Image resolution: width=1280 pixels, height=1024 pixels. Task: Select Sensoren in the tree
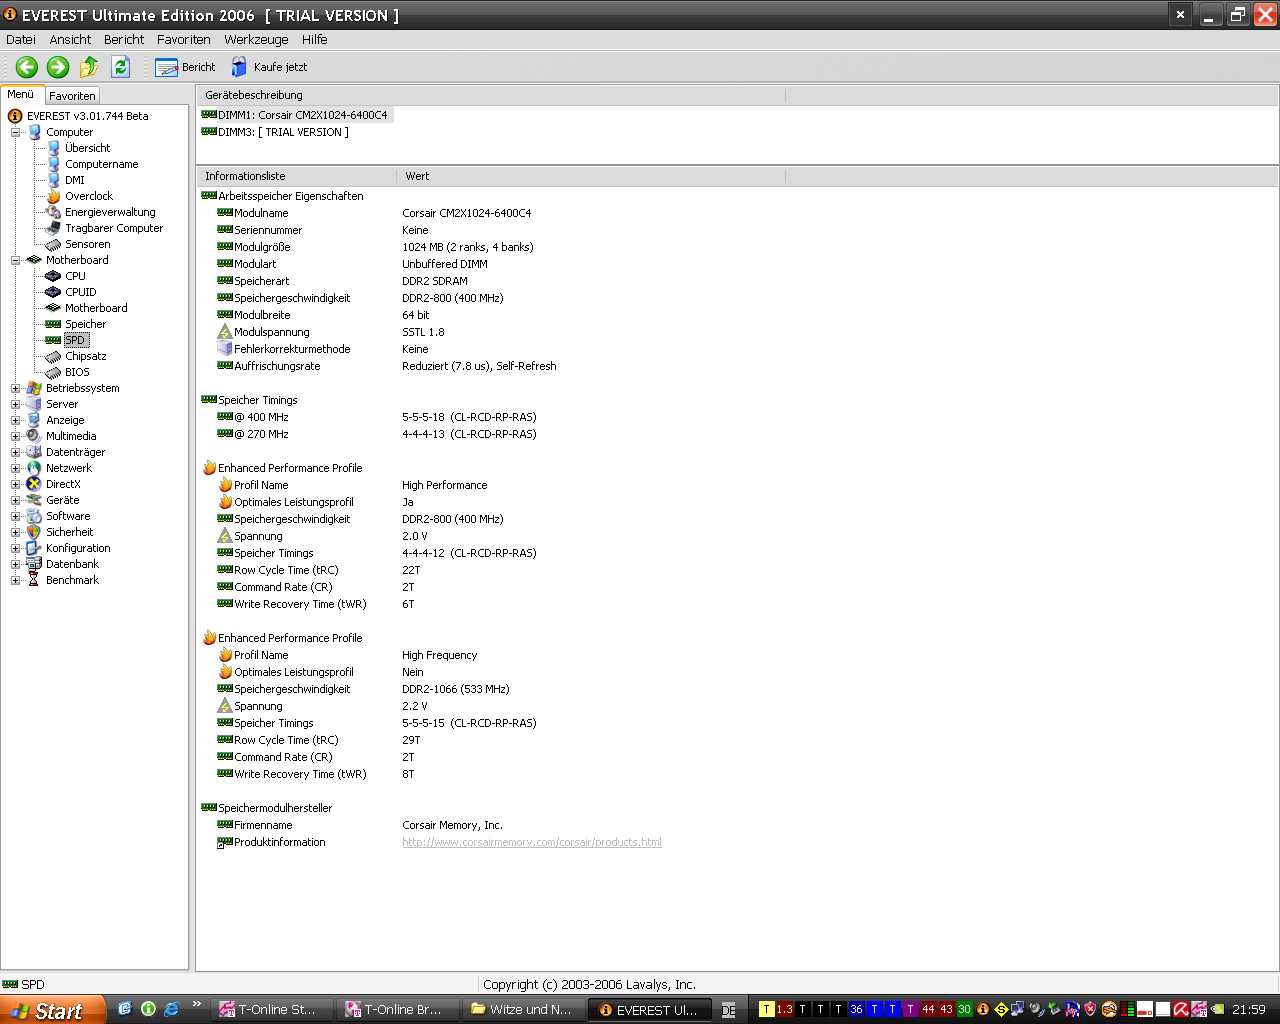[x=87, y=244]
